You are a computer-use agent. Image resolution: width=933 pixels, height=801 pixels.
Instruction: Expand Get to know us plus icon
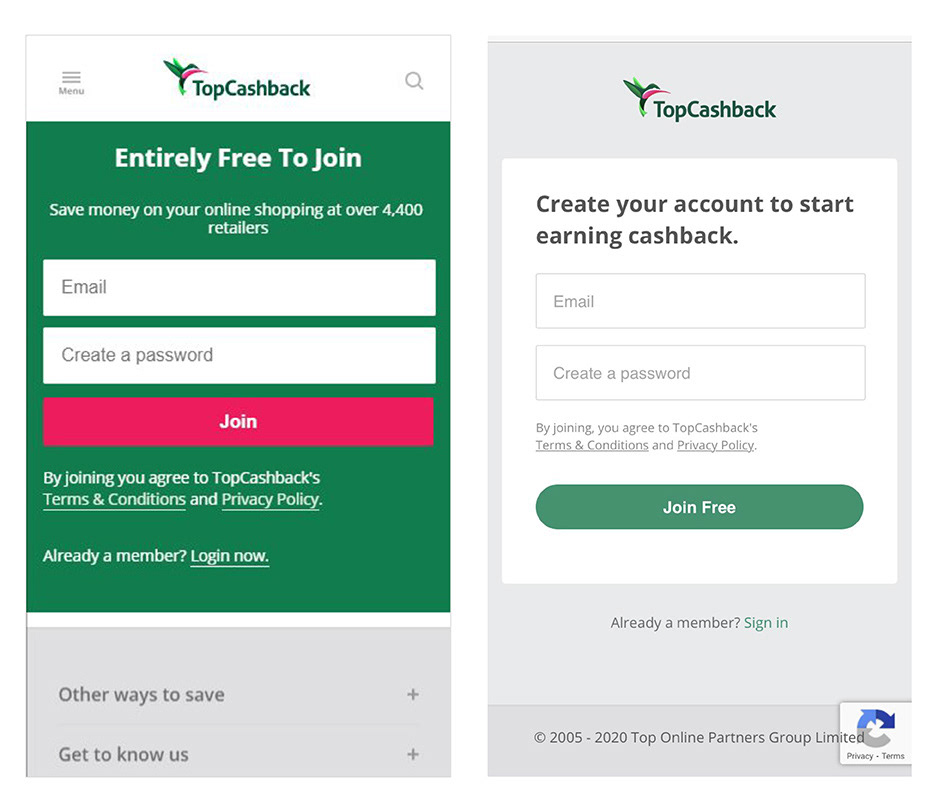413,754
